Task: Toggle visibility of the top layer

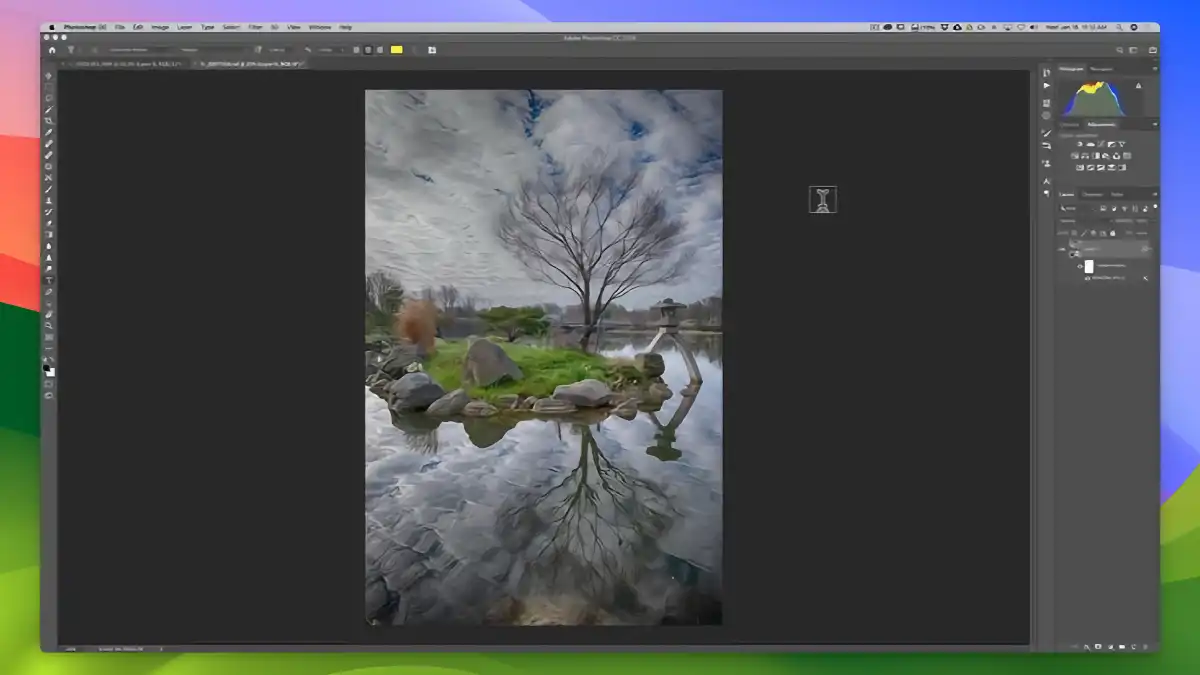Action: 1063,249
